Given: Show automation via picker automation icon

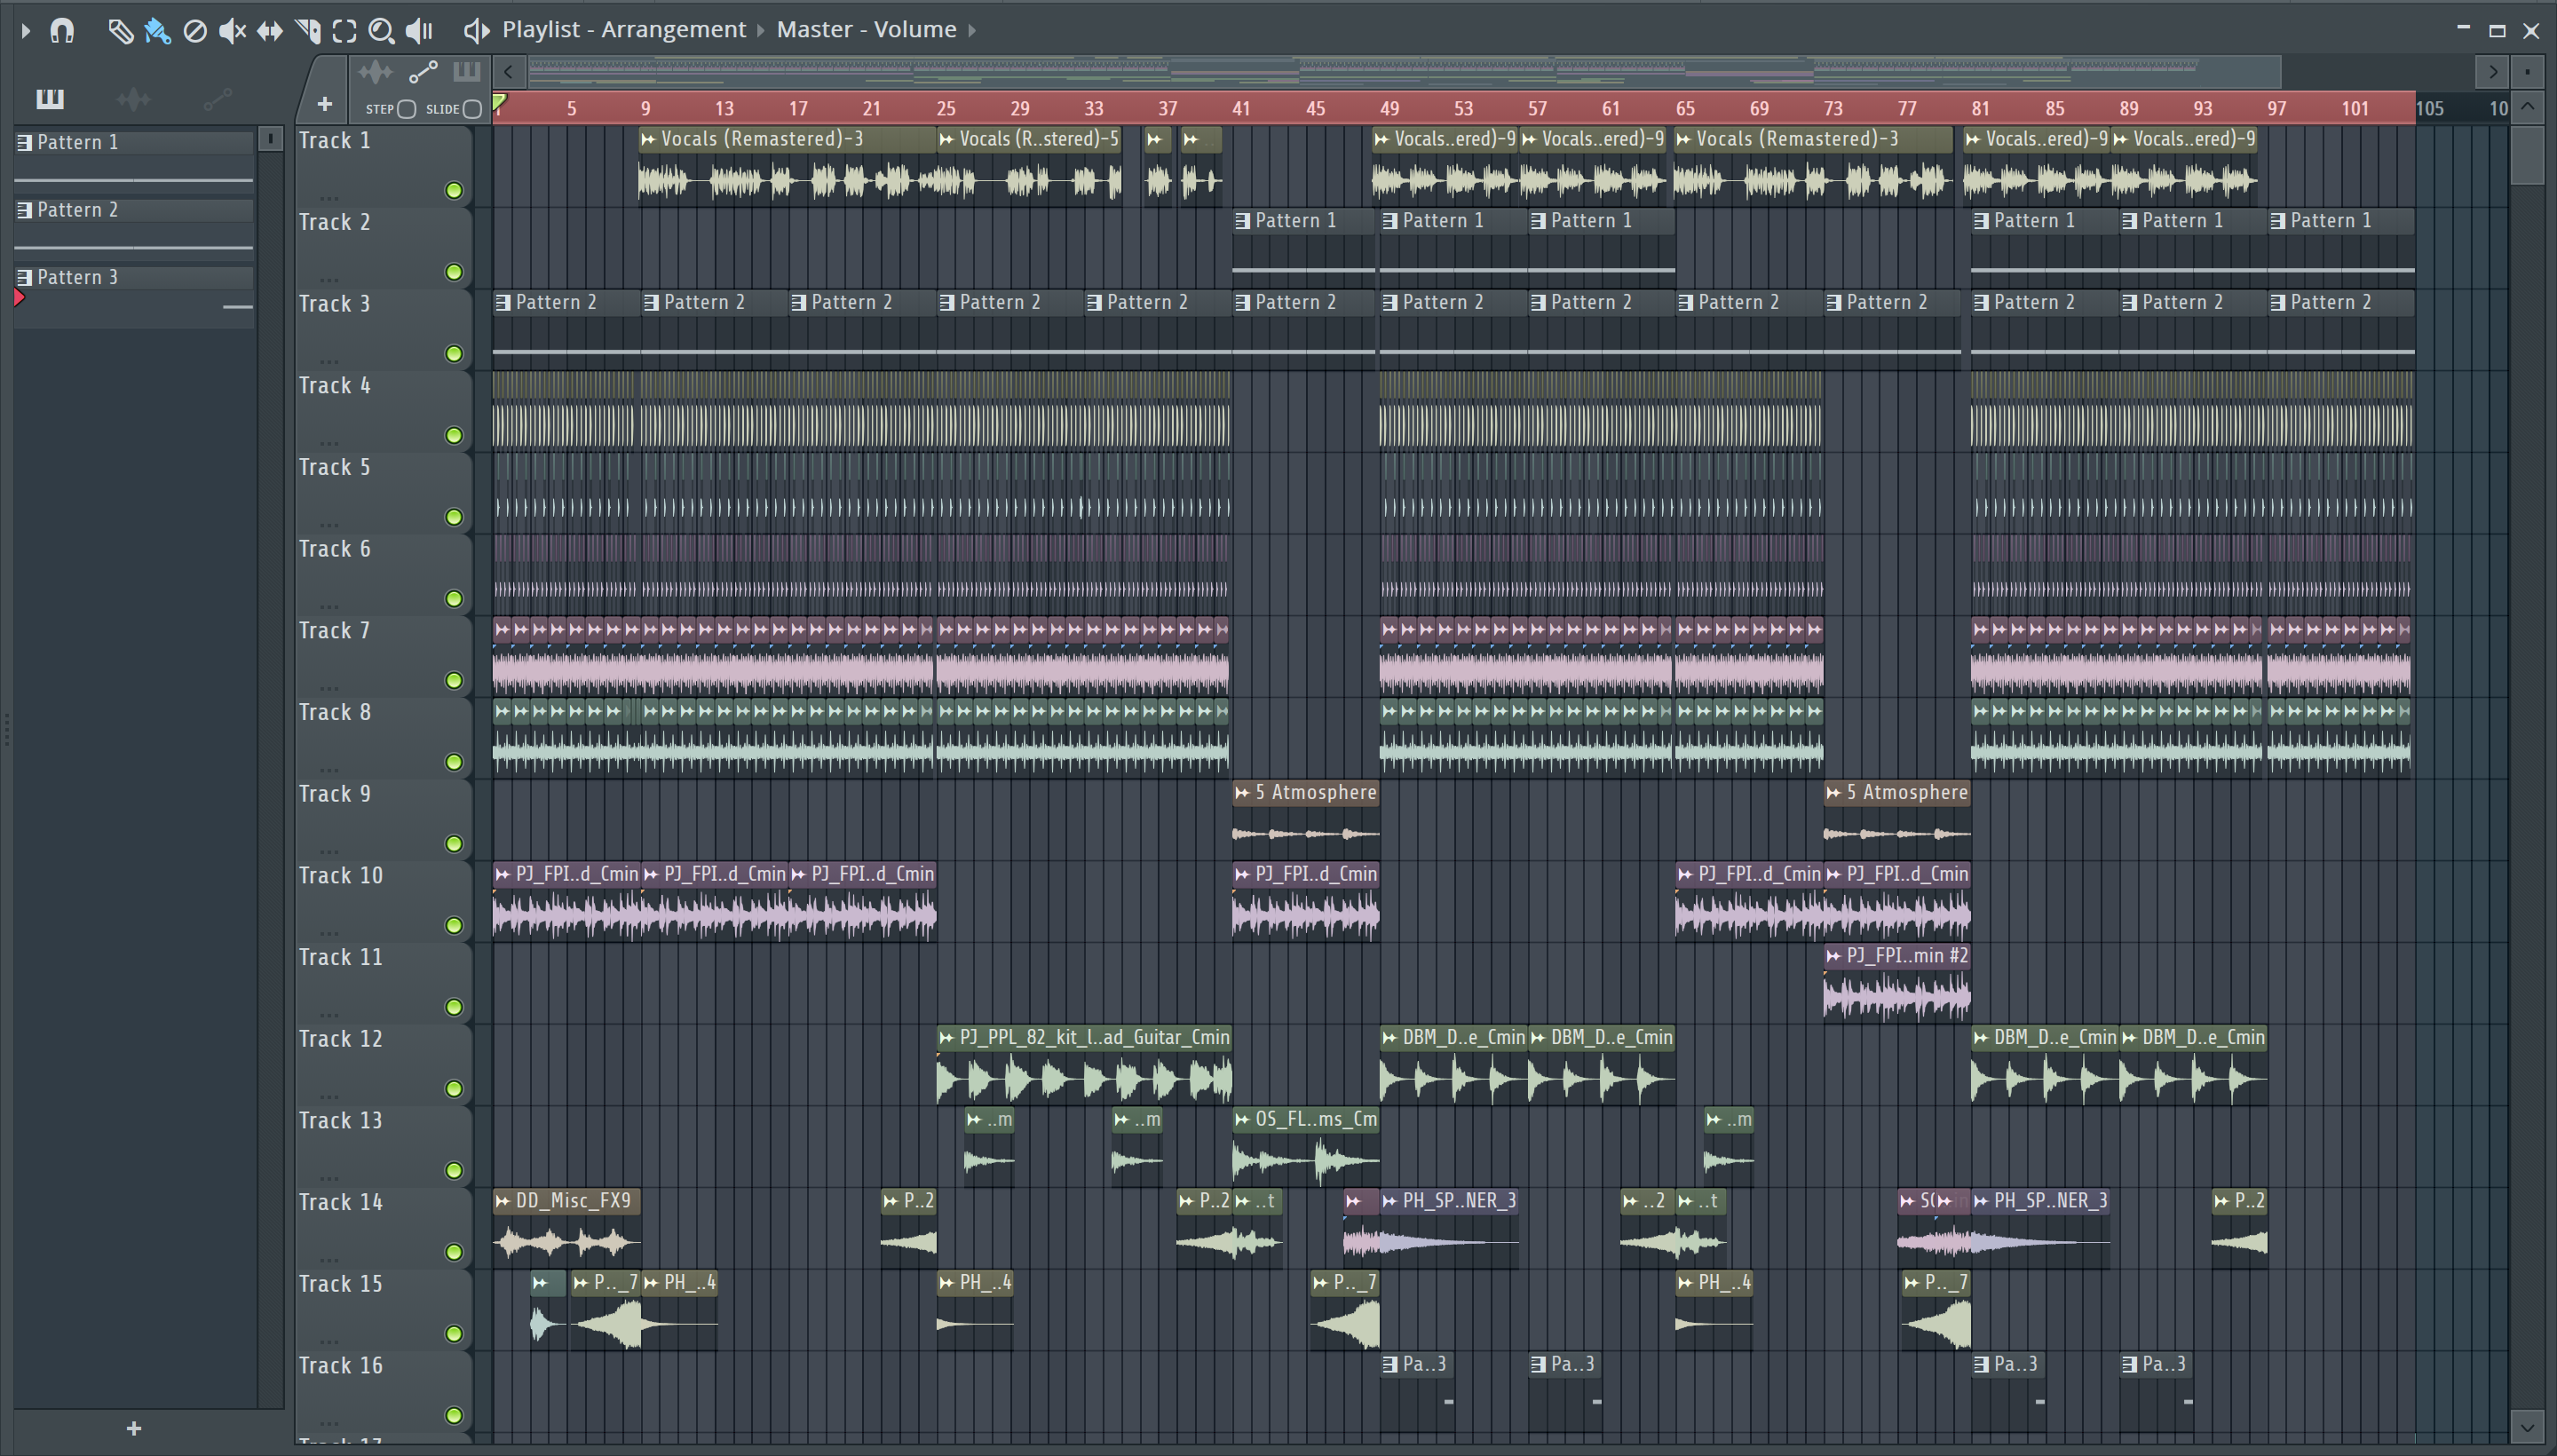Looking at the screenshot, I should coord(217,98).
